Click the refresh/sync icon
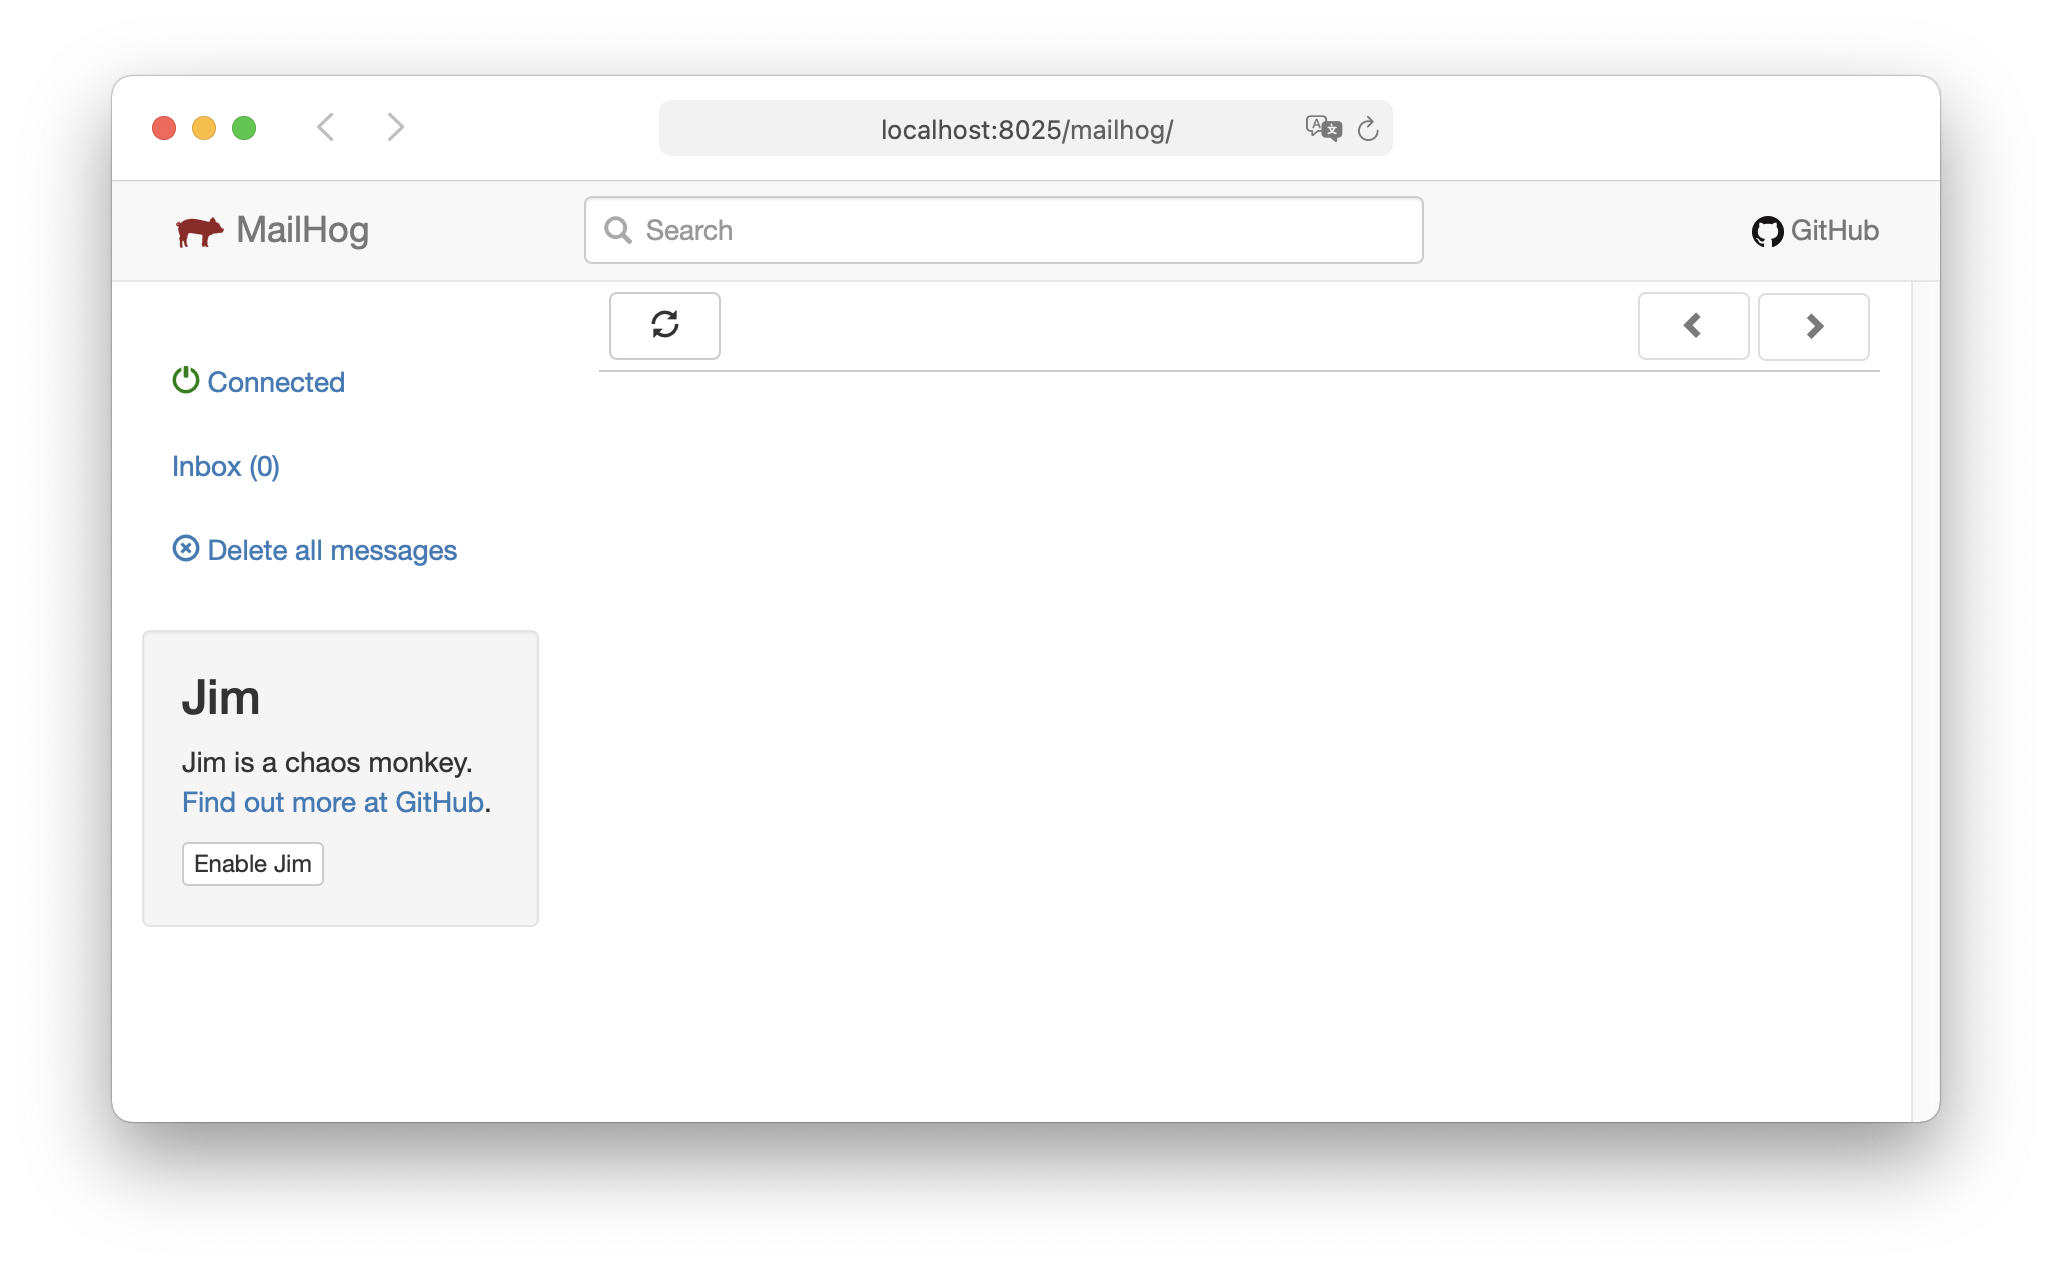Viewport: 2052px width, 1270px height. [664, 324]
